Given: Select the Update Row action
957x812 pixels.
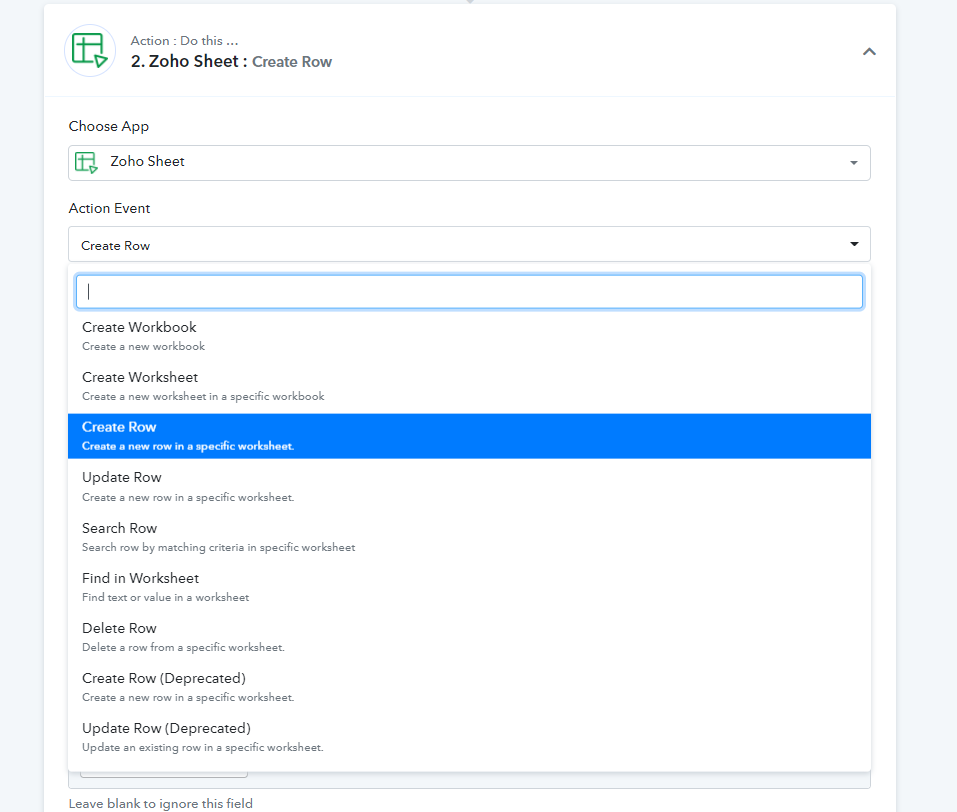Looking at the screenshot, I should (469, 487).
